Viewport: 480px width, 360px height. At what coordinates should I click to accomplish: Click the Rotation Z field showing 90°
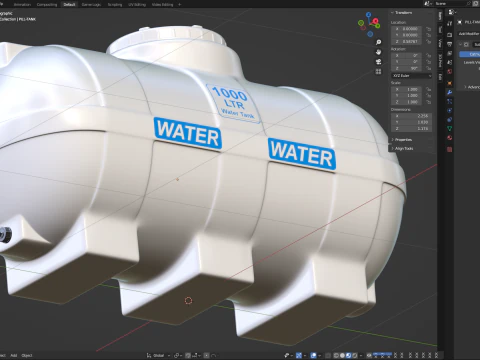pos(407,68)
